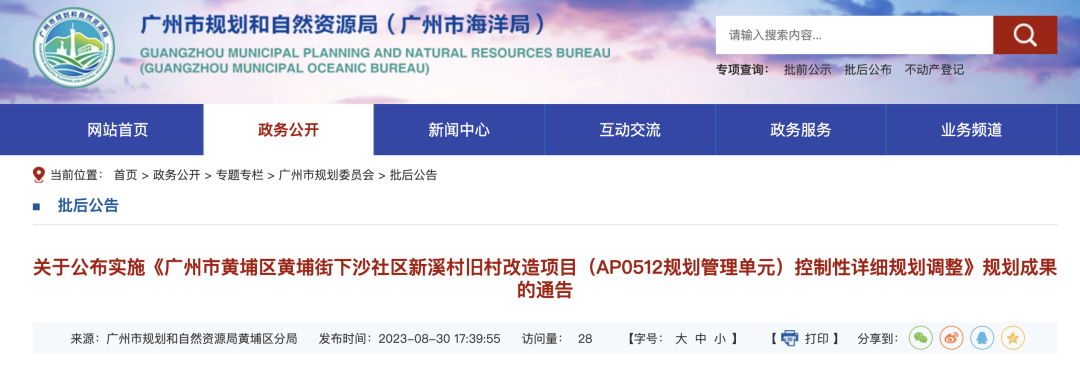Viewport: 1080px width, 371px height.
Task: Click the red search magnifier button
Action: tap(1025, 35)
